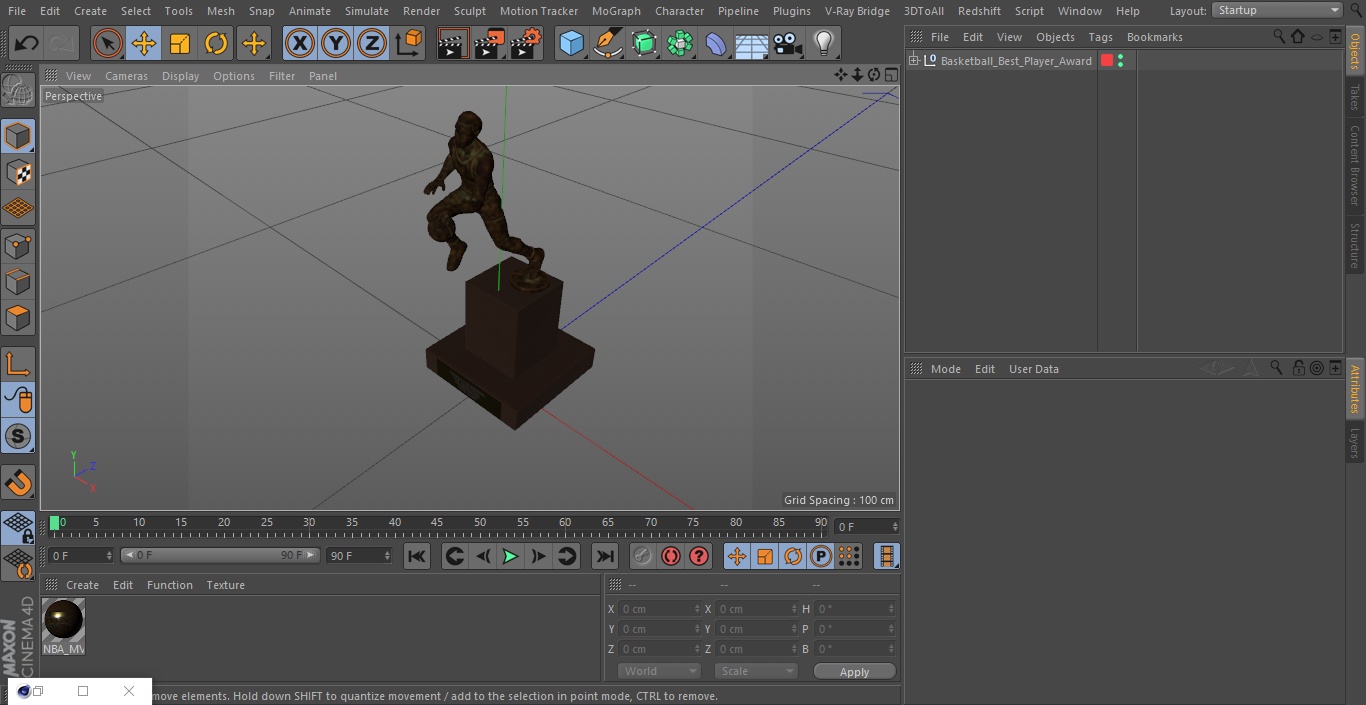This screenshot has height=705, width=1366.
Task: Click the Record Active Objects button
Action: pos(643,556)
